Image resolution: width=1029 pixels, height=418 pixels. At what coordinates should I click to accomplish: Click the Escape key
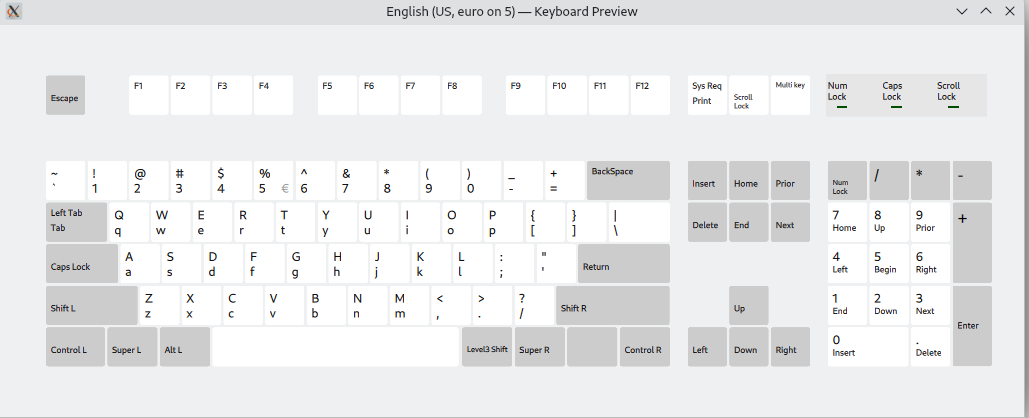pos(65,96)
